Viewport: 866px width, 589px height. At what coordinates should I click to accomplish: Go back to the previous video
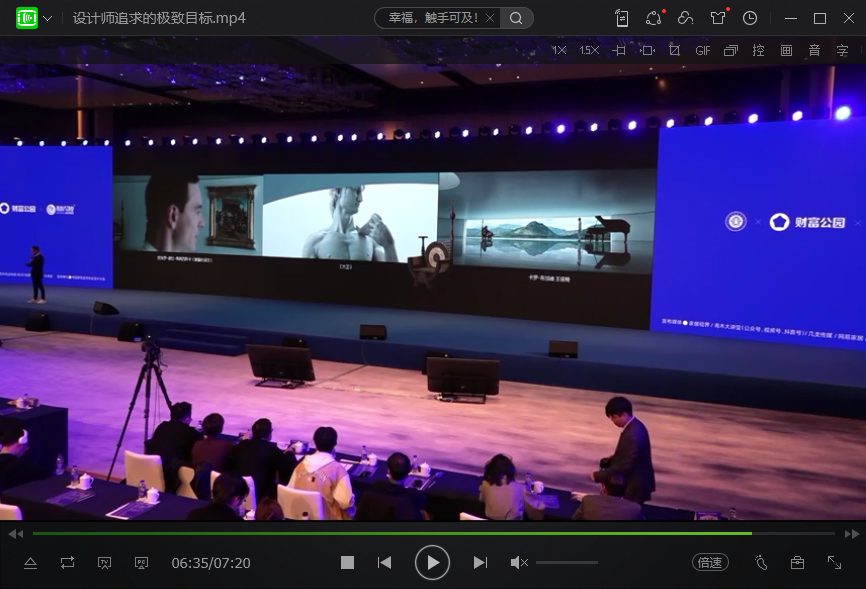coord(385,563)
